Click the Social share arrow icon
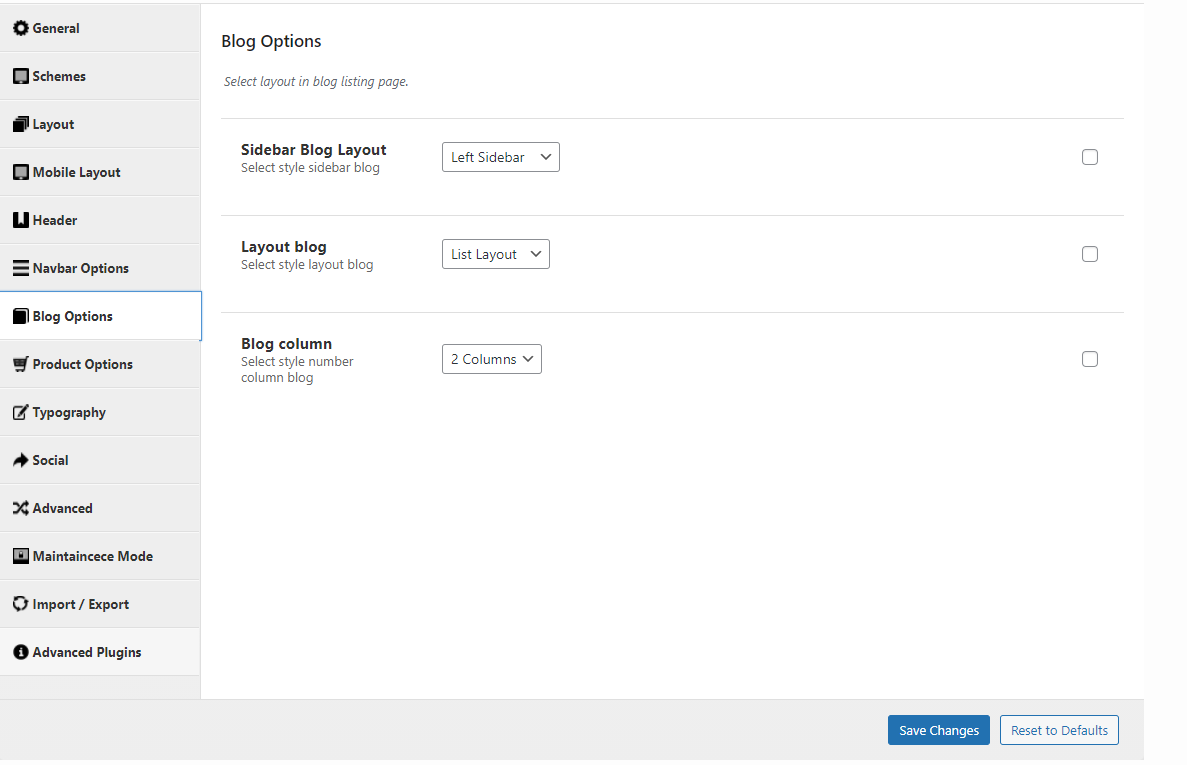 [20, 460]
